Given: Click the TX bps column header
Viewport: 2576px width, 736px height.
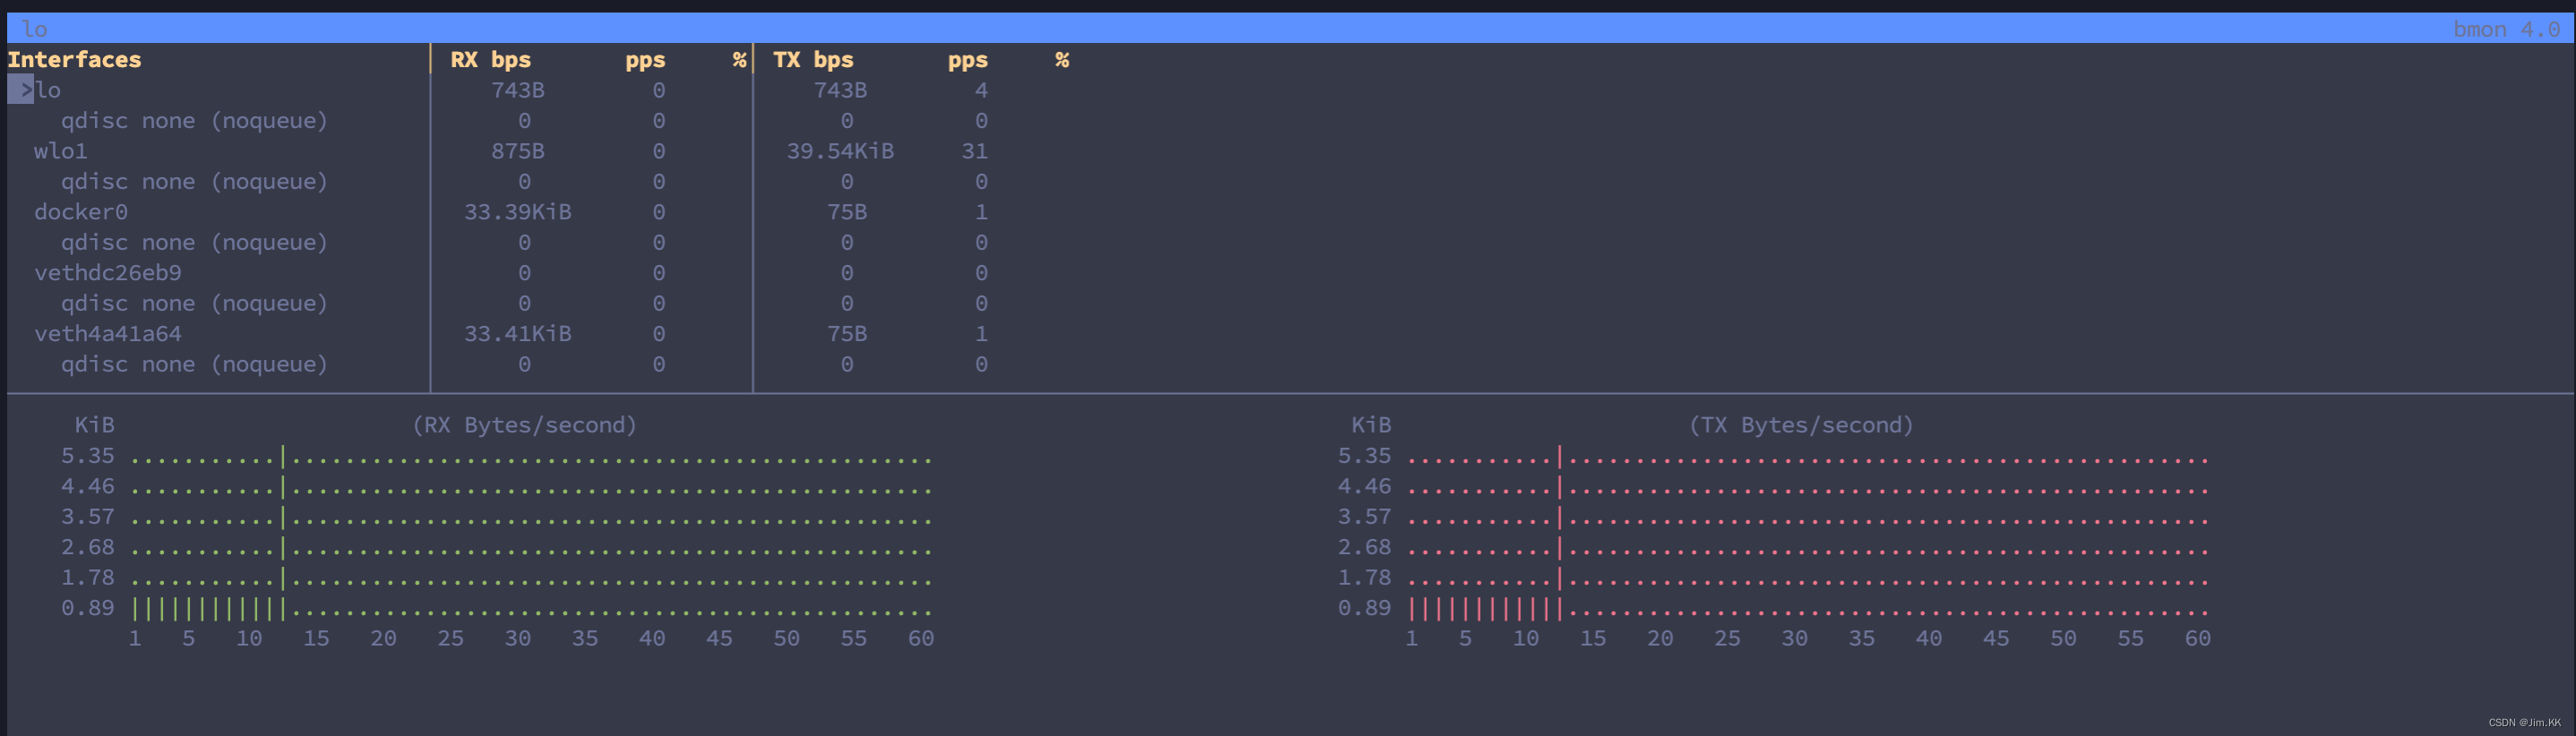Looking at the screenshot, I should pyautogui.click(x=813, y=60).
